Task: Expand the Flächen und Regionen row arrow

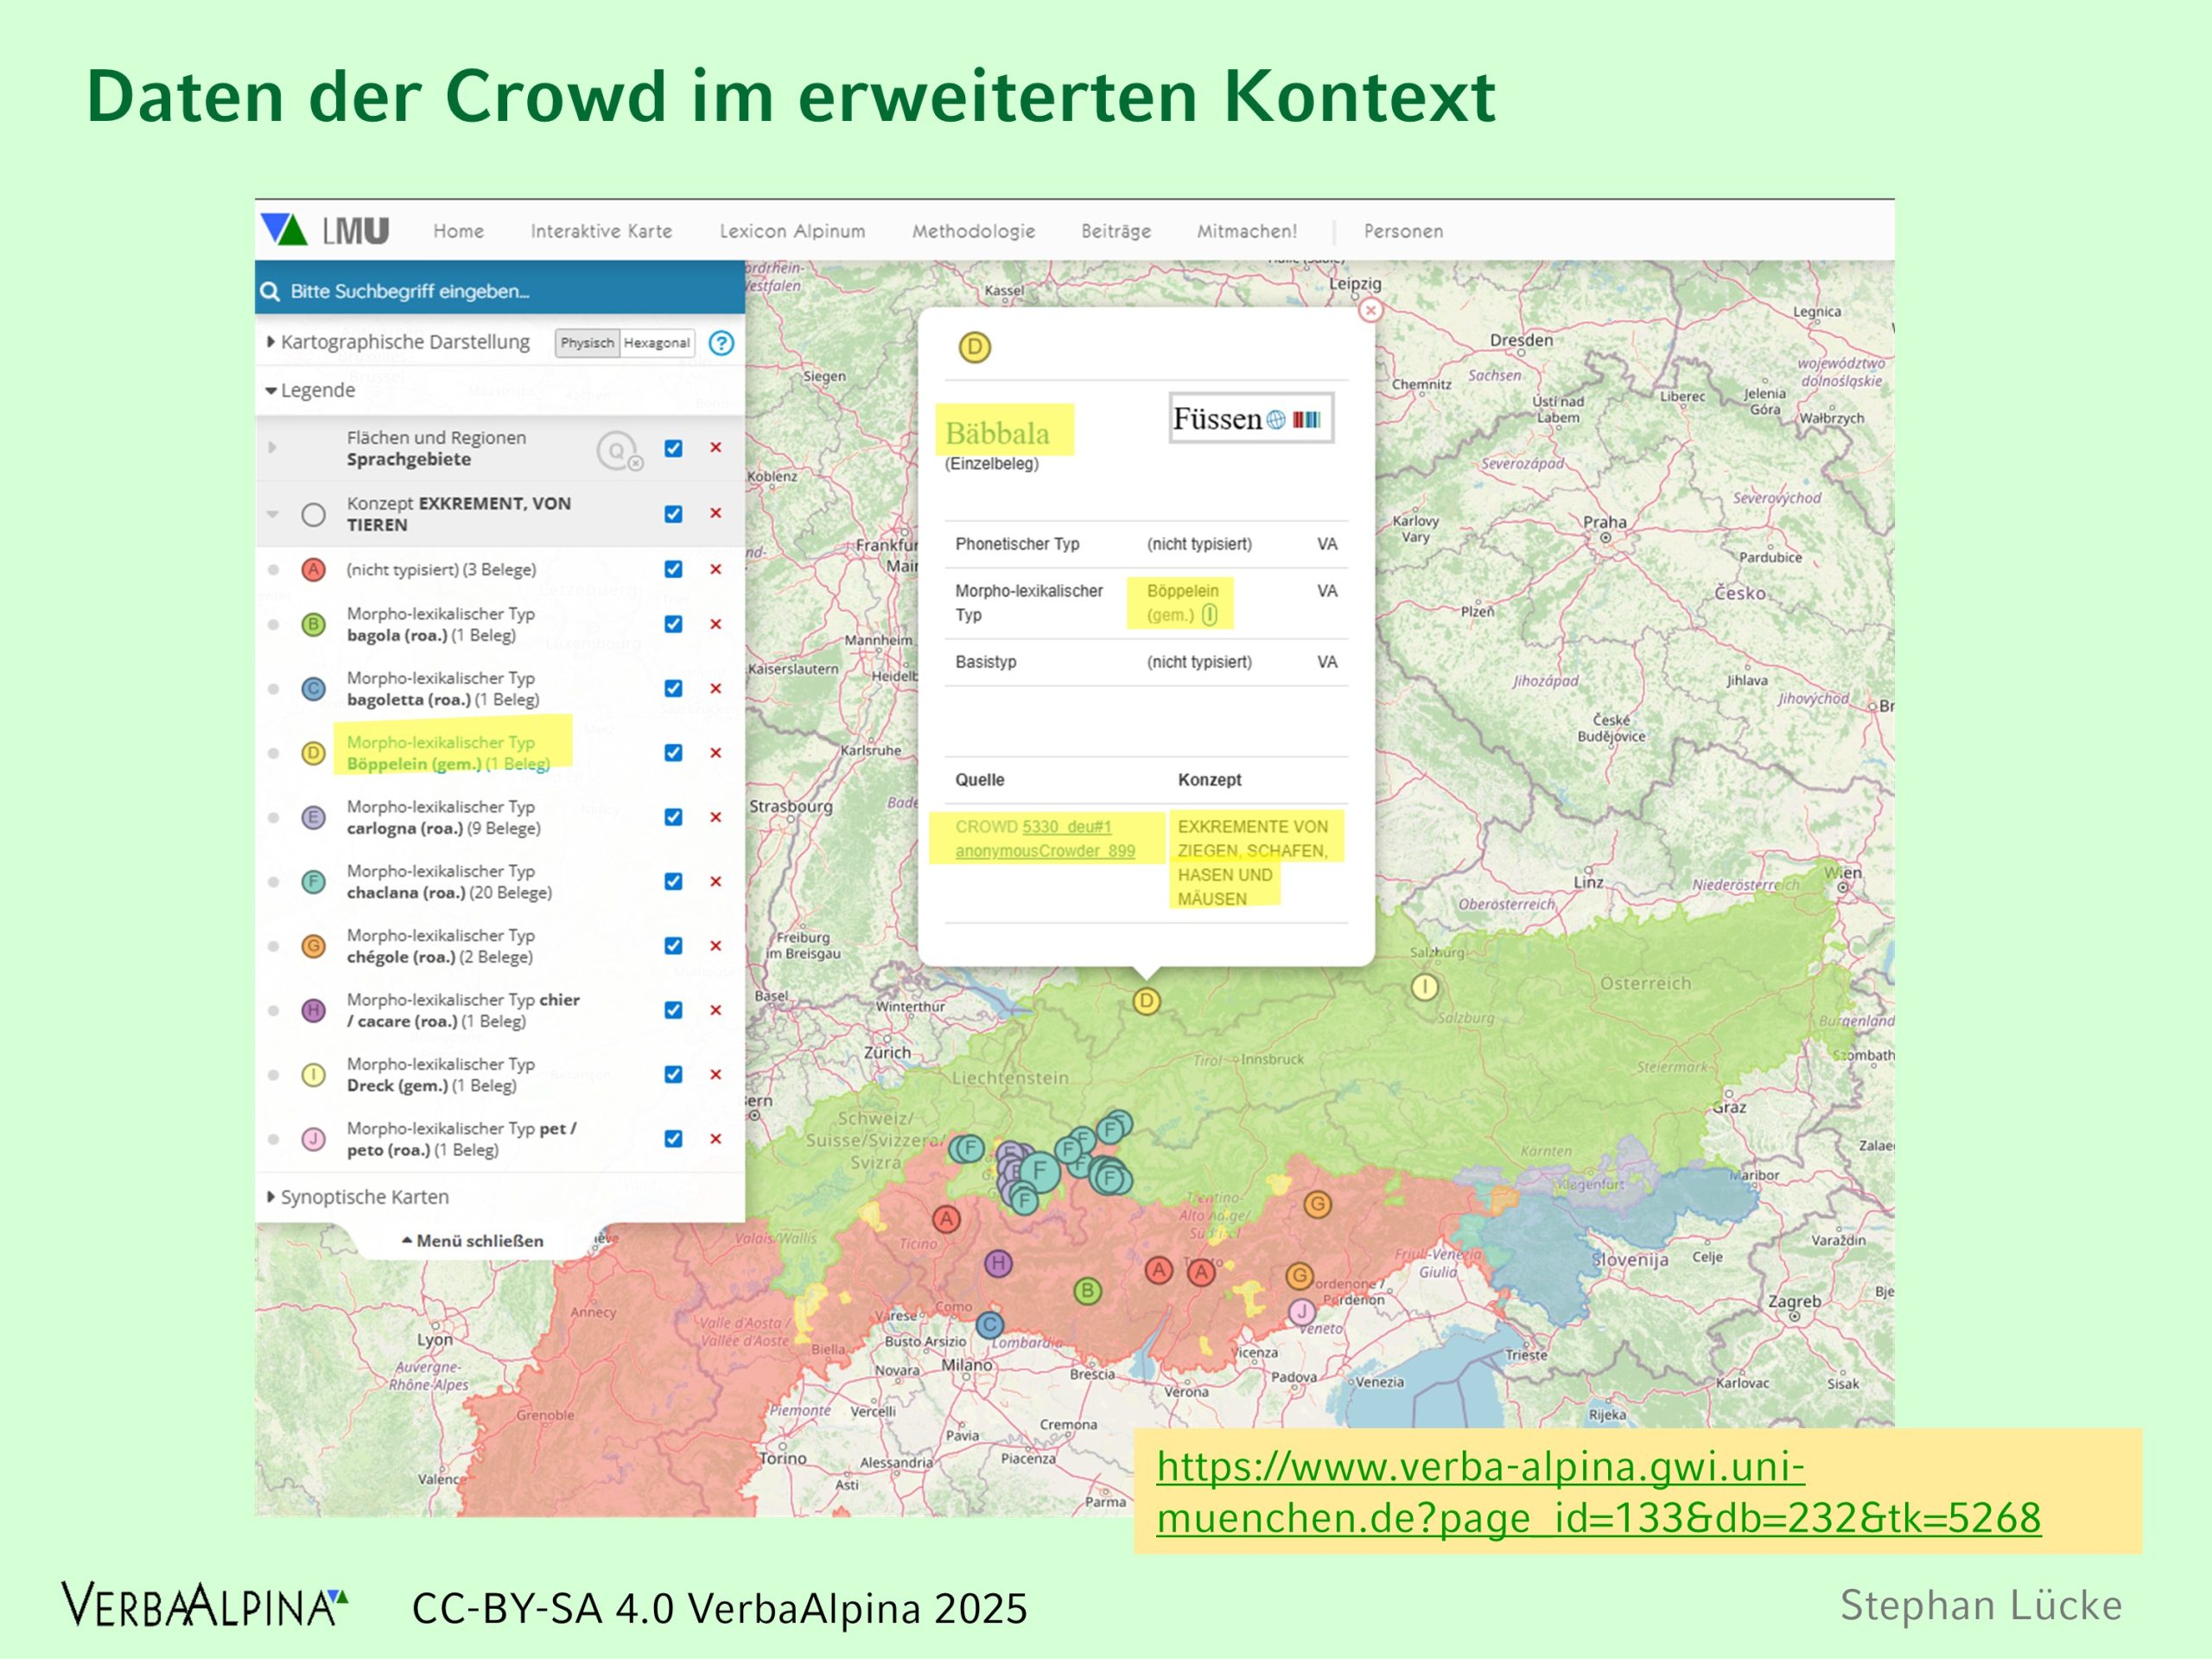Action: pyautogui.click(x=272, y=447)
